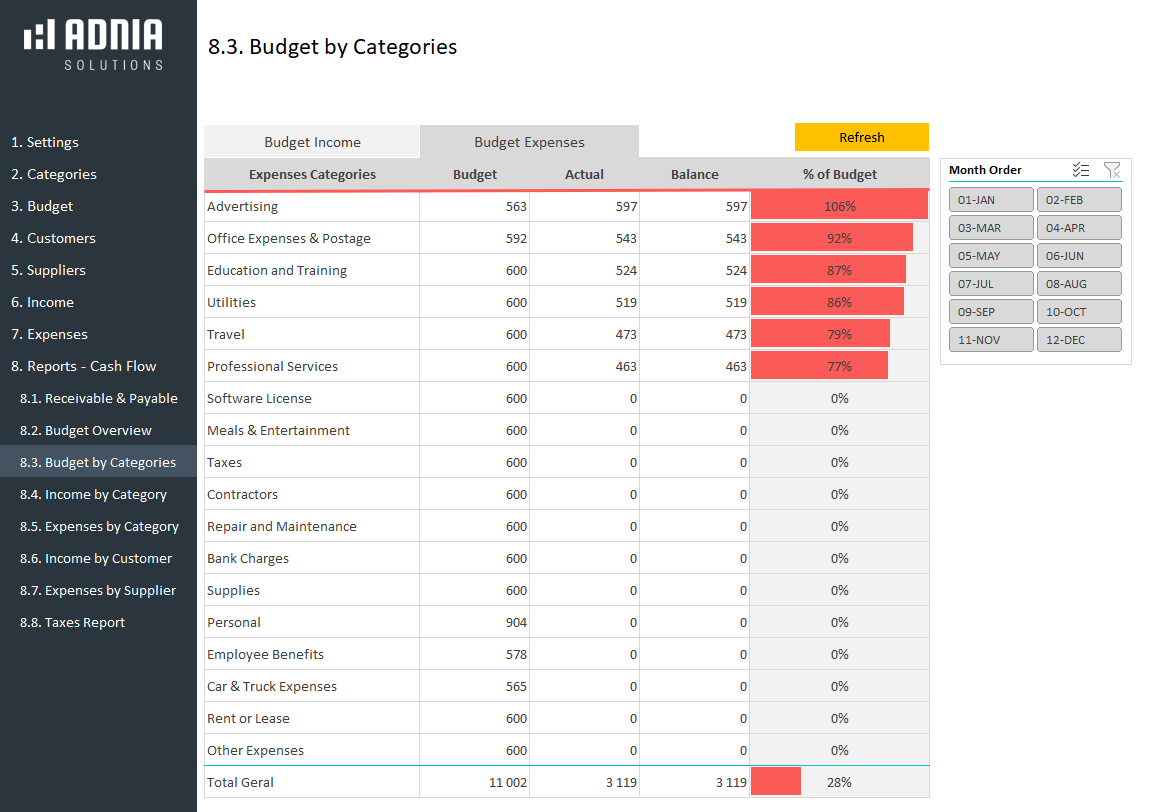Open 8. Reports - Cash Flow section
Viewport: 1163px width, 812px height.
tap(84, 366)
